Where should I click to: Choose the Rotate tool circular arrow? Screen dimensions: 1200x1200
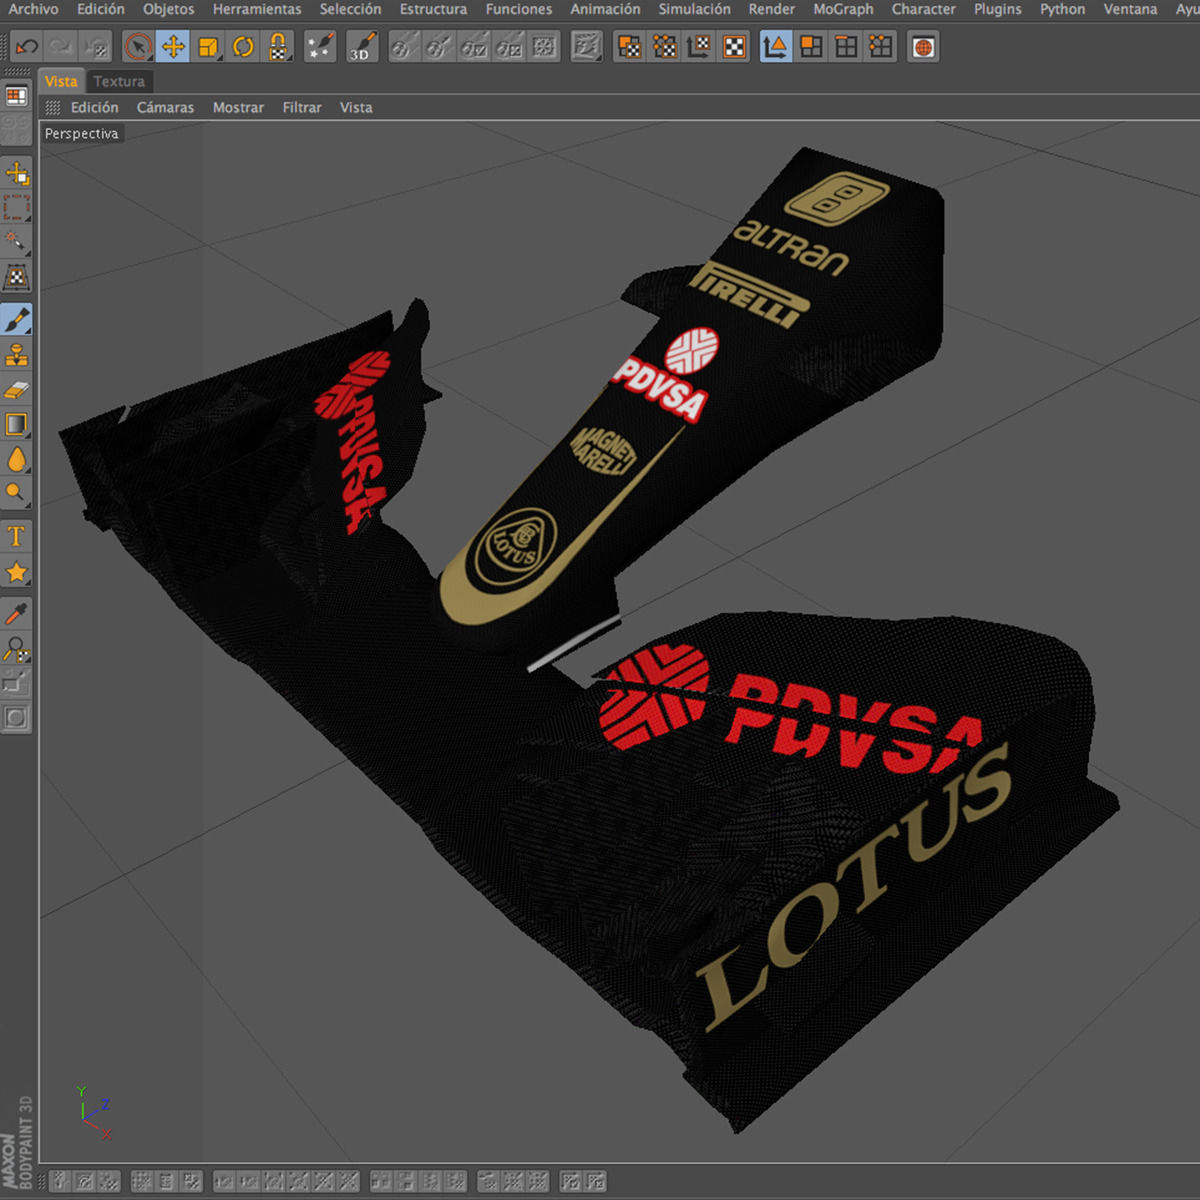[243, 47]
